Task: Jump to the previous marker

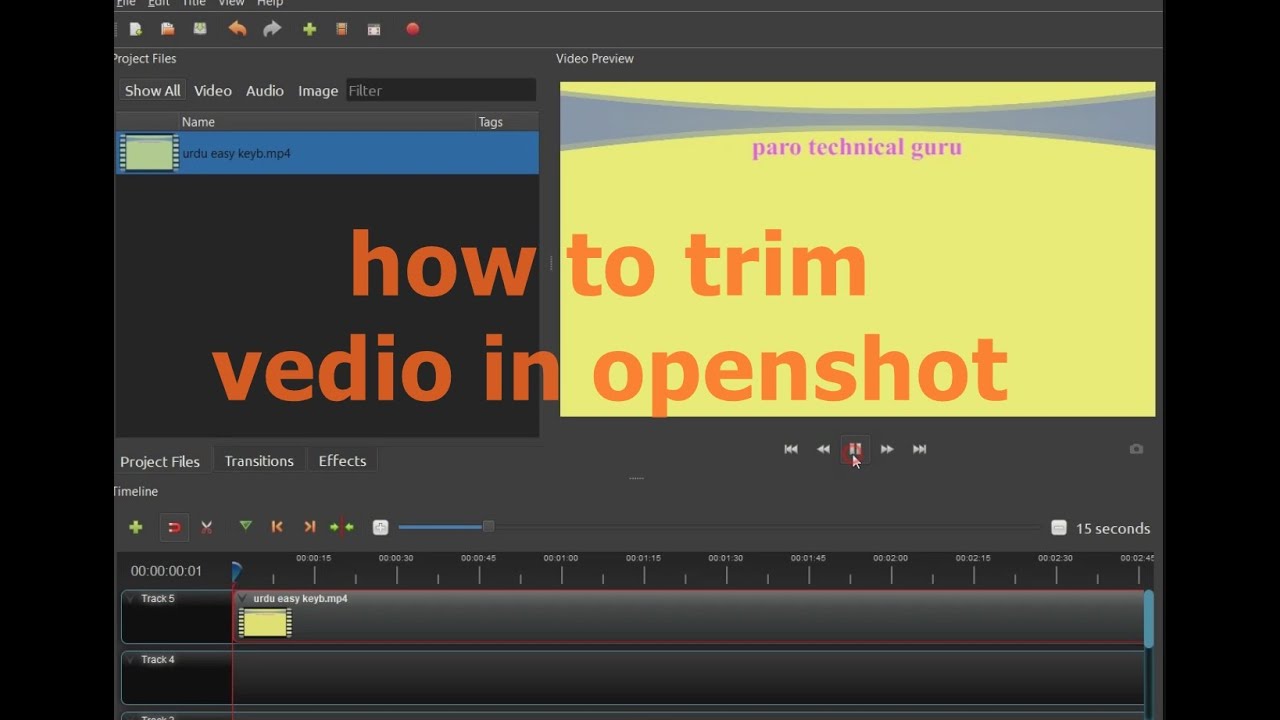Action: 277,526
